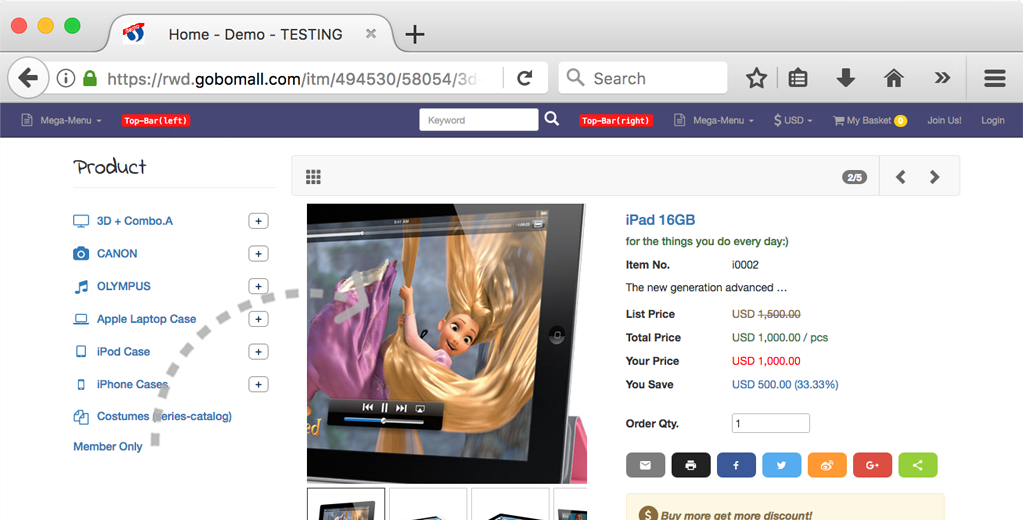
Task: Click the iPad 16GB product title
Action: pos(660,220)
